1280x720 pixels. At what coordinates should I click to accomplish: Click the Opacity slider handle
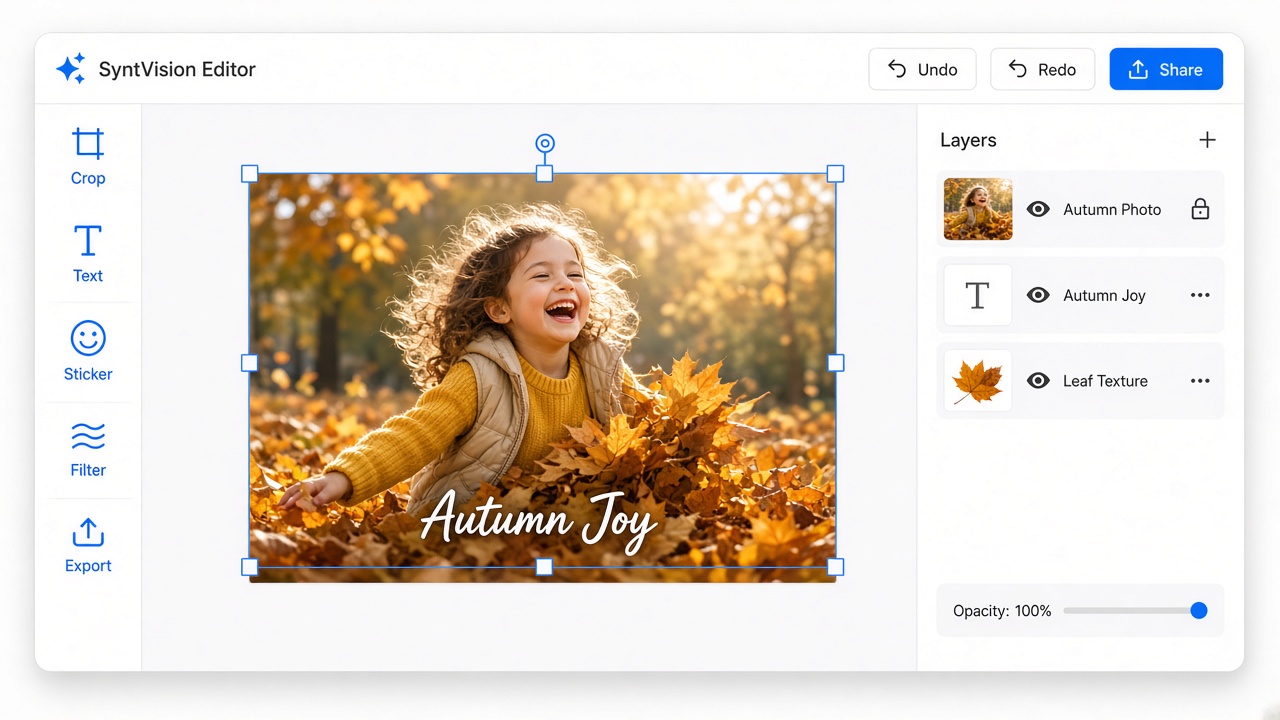pyautogui.click(x=1199, y=611)
